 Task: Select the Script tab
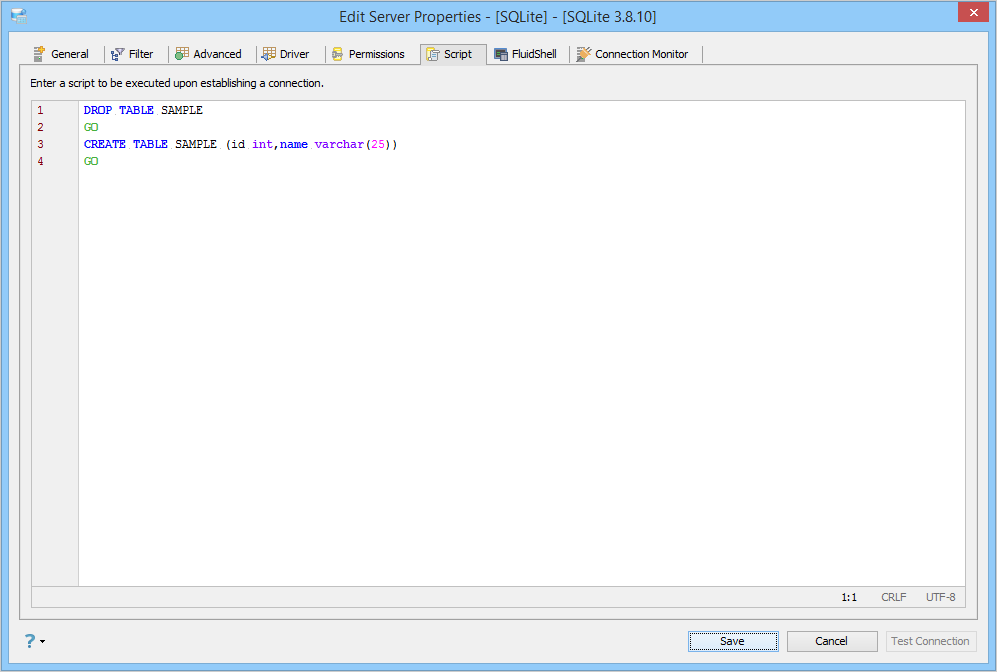tap(453, 54)
